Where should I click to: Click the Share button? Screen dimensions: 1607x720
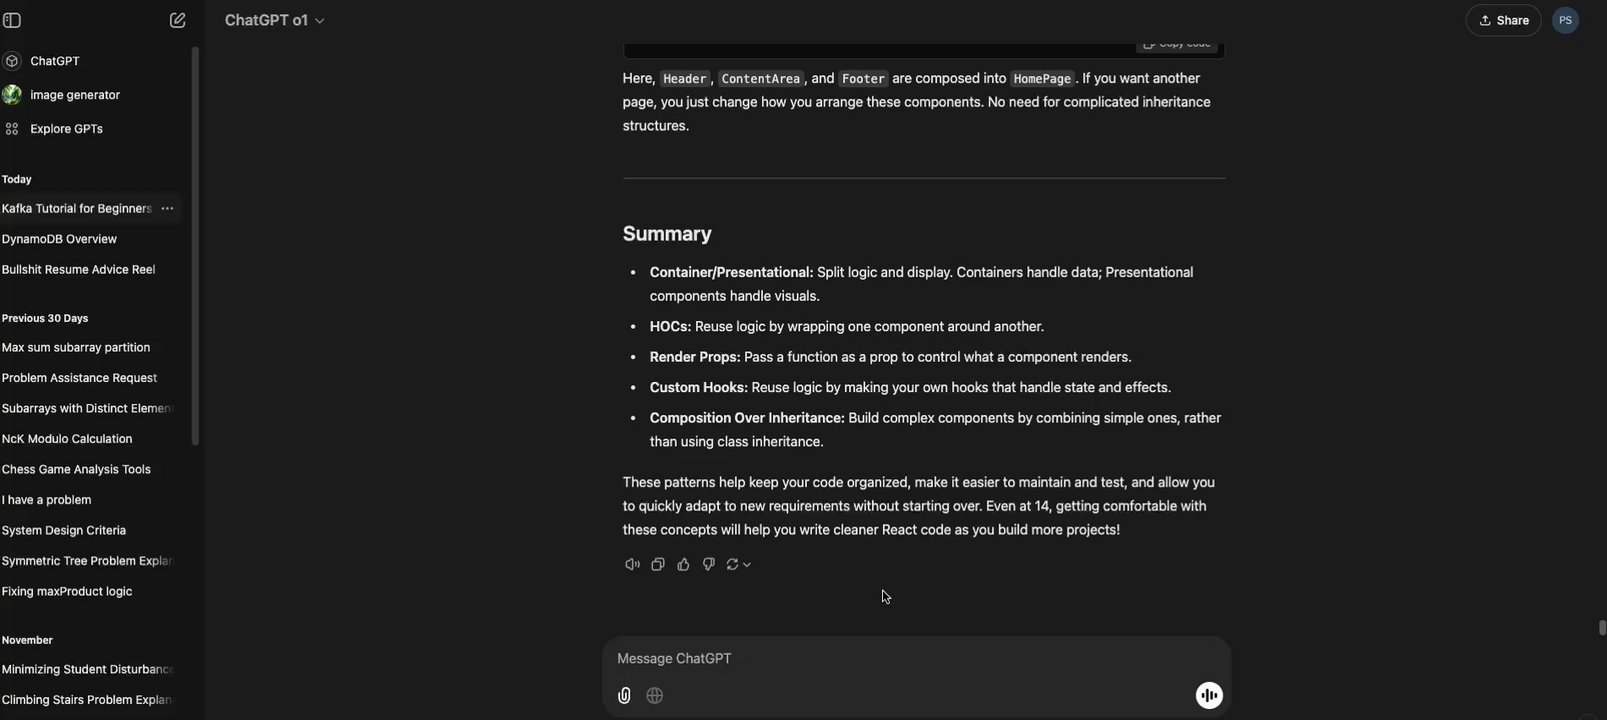[x=1503, y=20]
